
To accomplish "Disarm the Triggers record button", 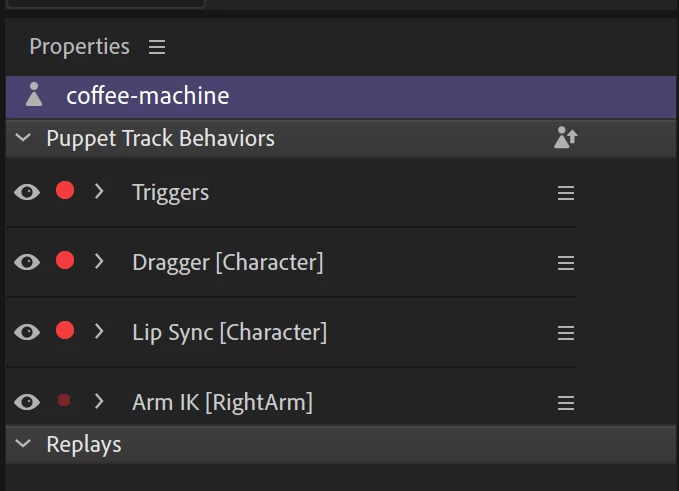I will (x=65, y=191).
